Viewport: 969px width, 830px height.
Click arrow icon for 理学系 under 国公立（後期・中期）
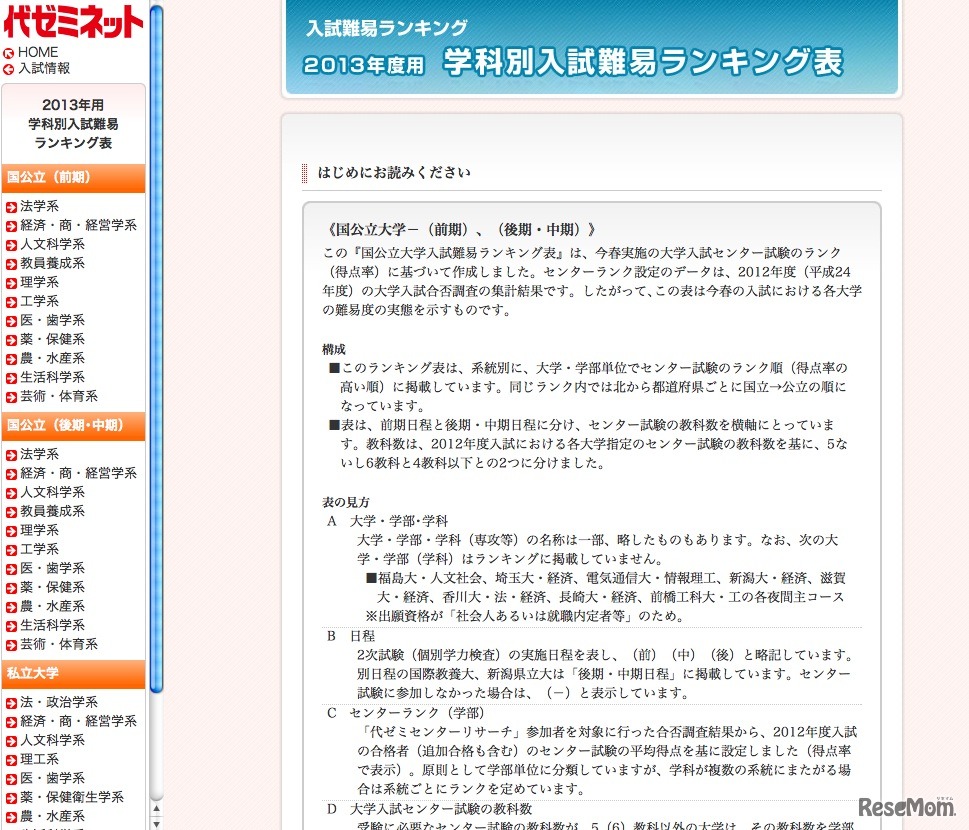(11, 531)
